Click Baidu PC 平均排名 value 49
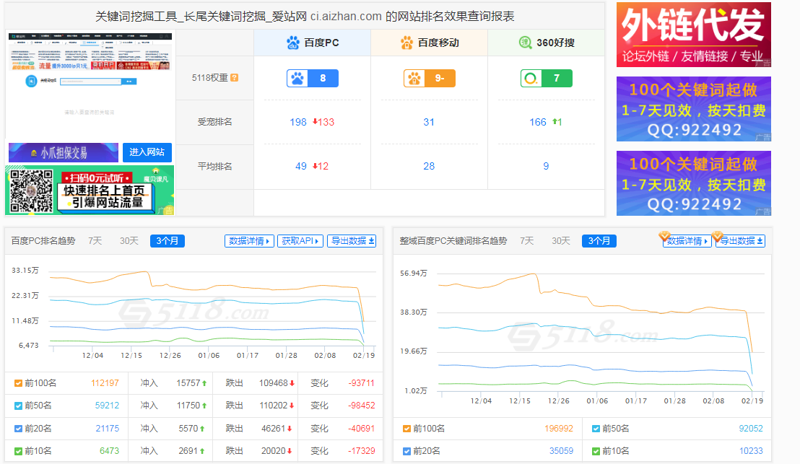The image size is (800, 464). point(301,166)
